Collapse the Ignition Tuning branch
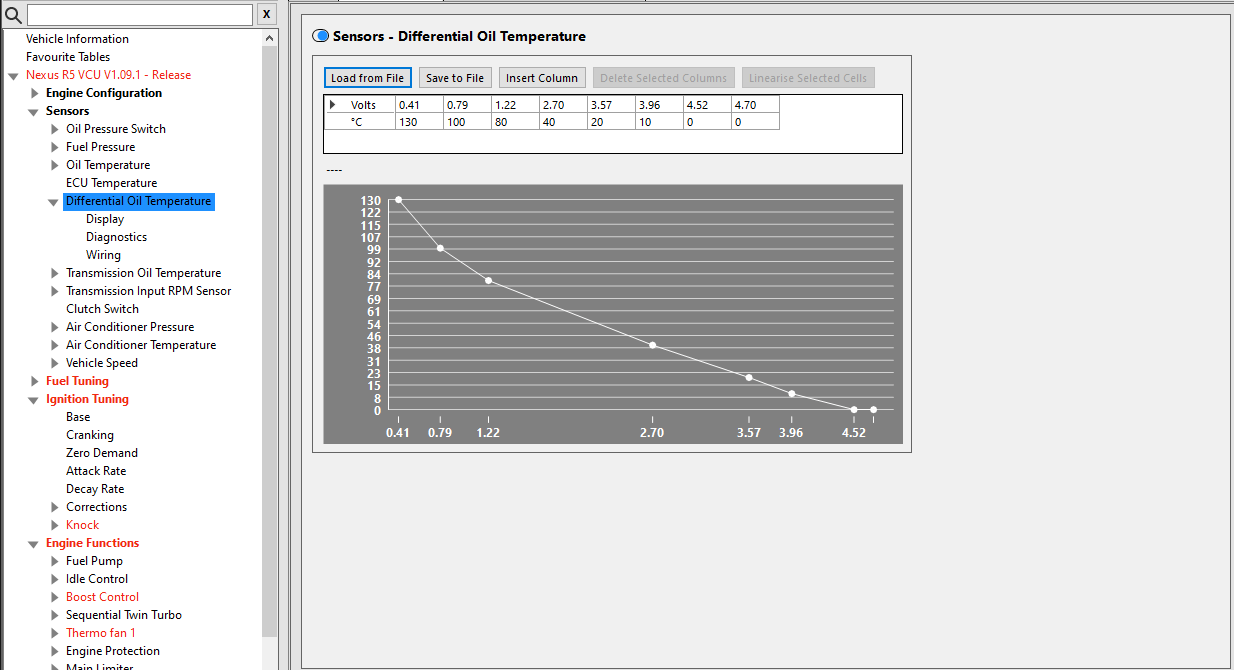This screenshot has width=1234, height=670. click(33, 398)
